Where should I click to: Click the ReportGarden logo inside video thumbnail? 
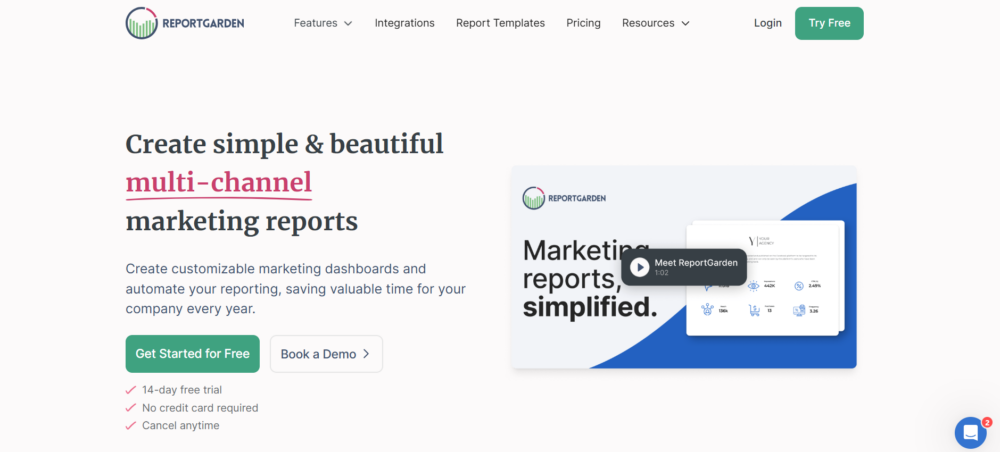click(564, 198)
